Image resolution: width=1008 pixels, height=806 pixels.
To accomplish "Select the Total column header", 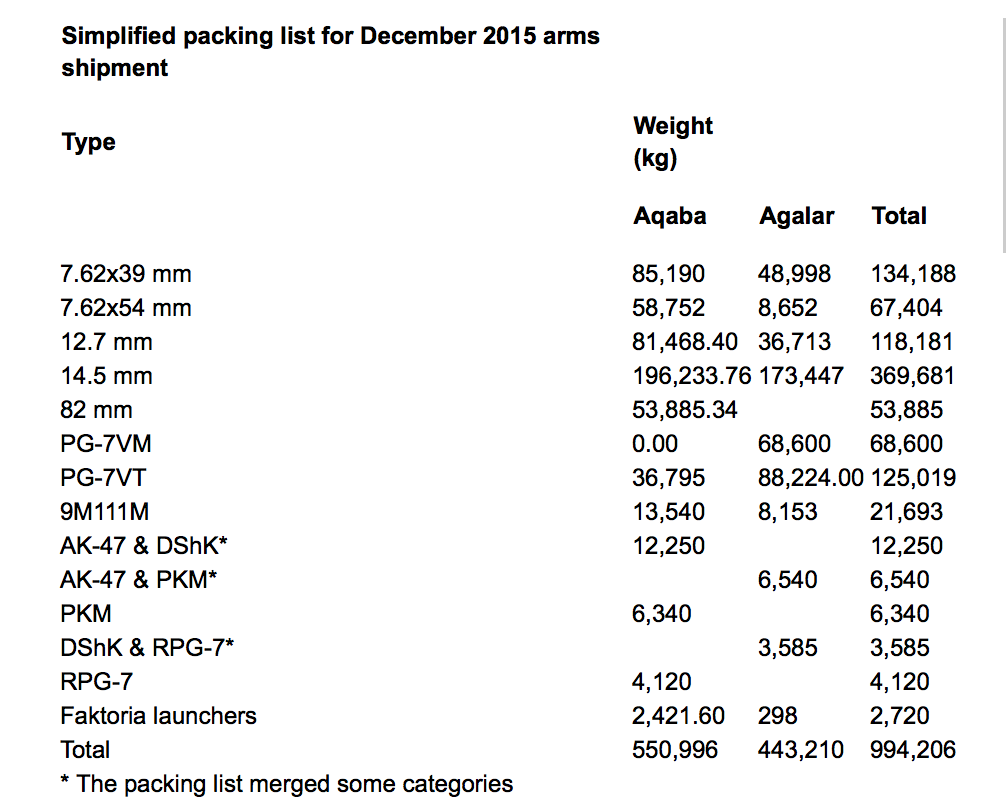I will click(899, 216).
